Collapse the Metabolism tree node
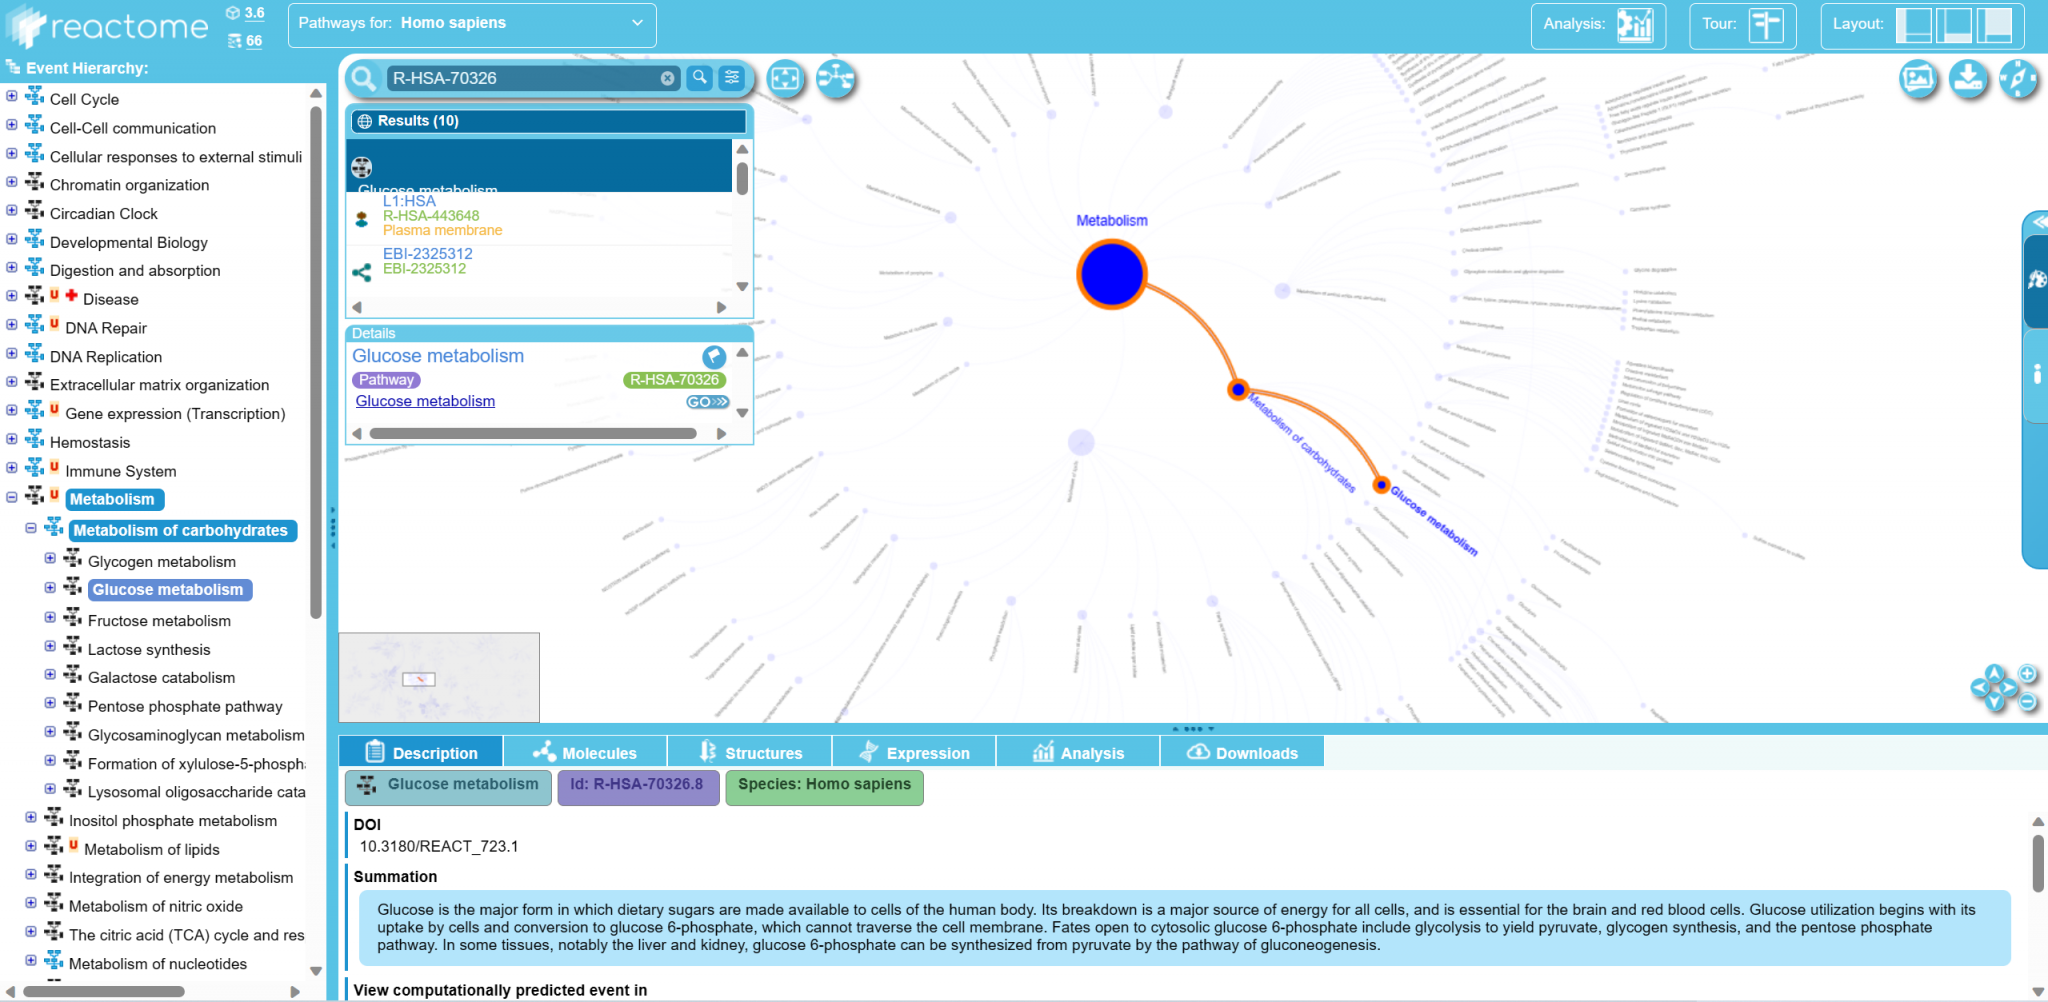Image resolution: width=2048 pixels, height=1002 pixels. pyautogui.click(x=12, y=497)
